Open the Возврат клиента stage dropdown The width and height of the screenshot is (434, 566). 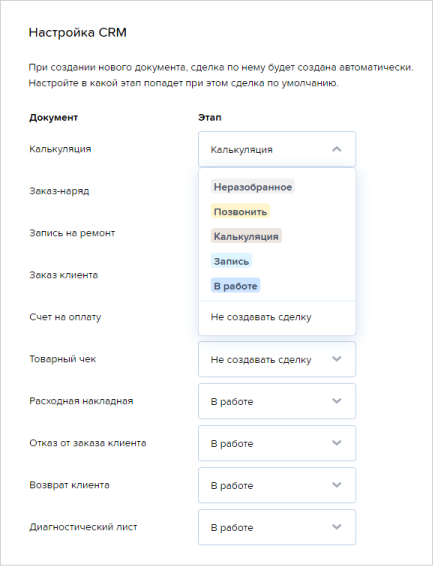[x=277, y=485]
